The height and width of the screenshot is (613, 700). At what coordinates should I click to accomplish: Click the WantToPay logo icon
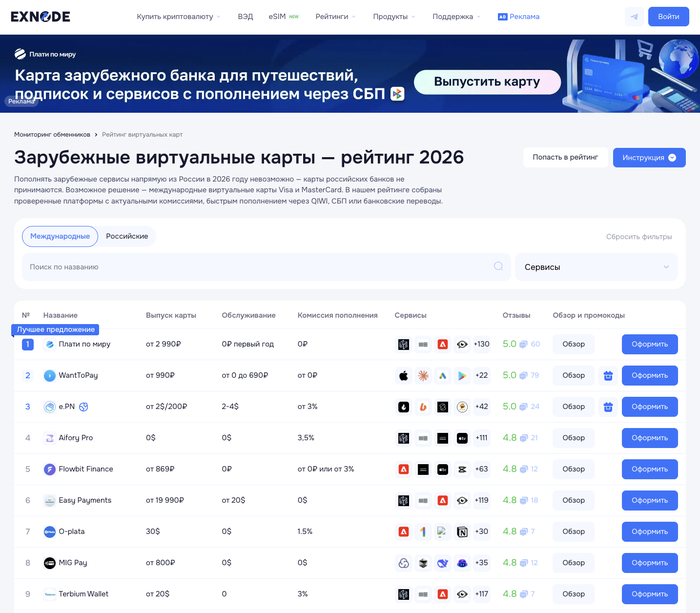(x=50, y=375)
